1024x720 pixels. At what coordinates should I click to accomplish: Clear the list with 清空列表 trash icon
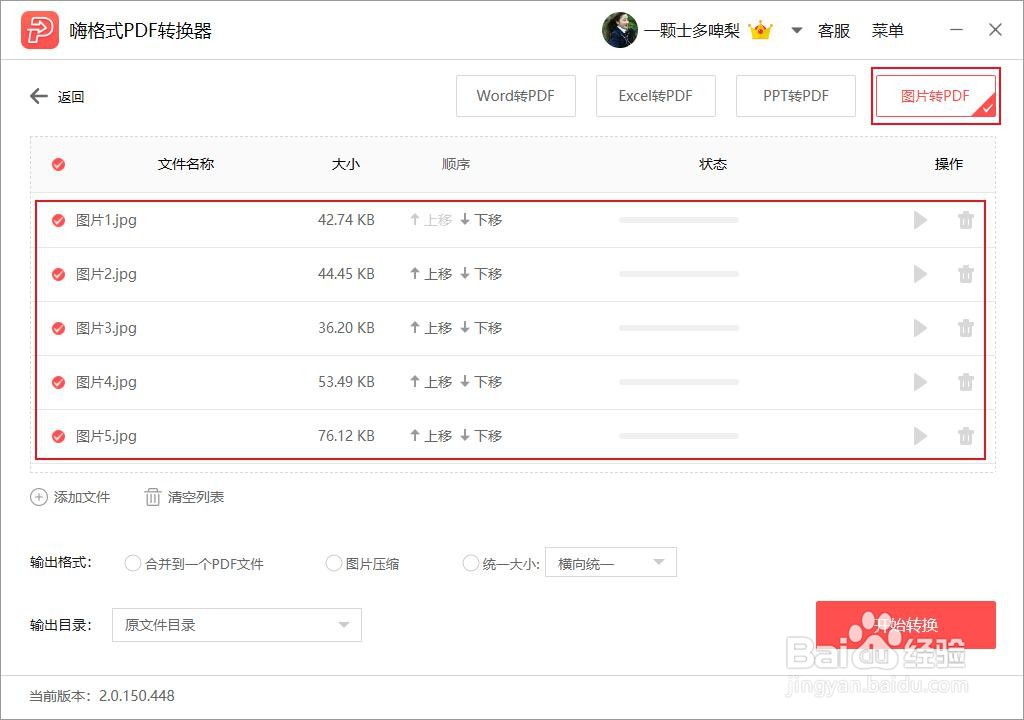155,496
